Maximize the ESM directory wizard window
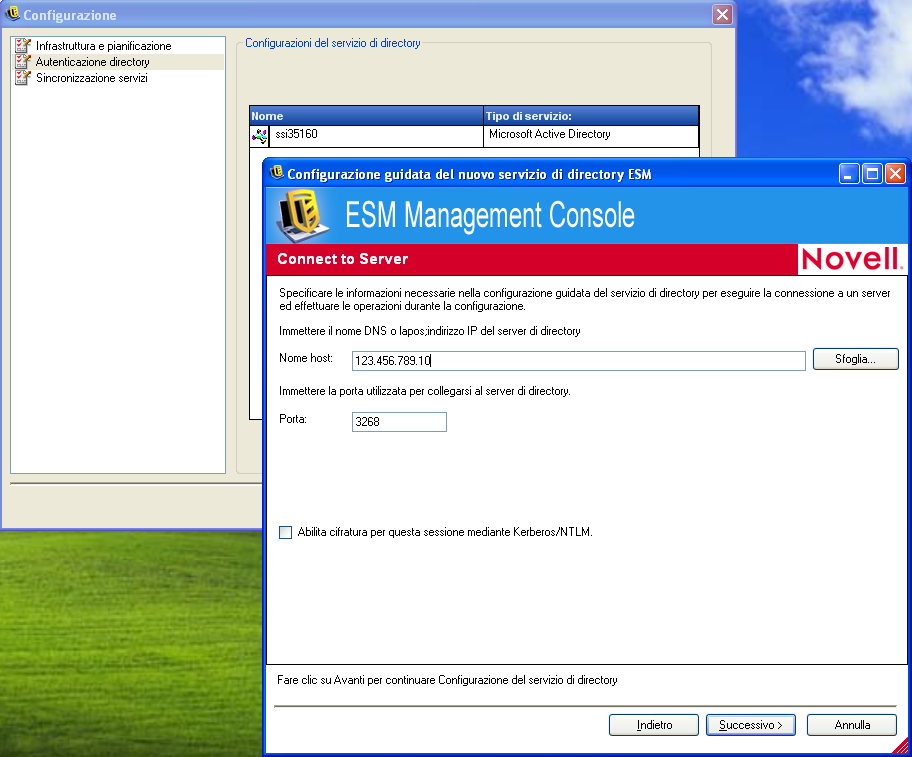The width and height of the screenshot is (912, 757). point(872,173)
